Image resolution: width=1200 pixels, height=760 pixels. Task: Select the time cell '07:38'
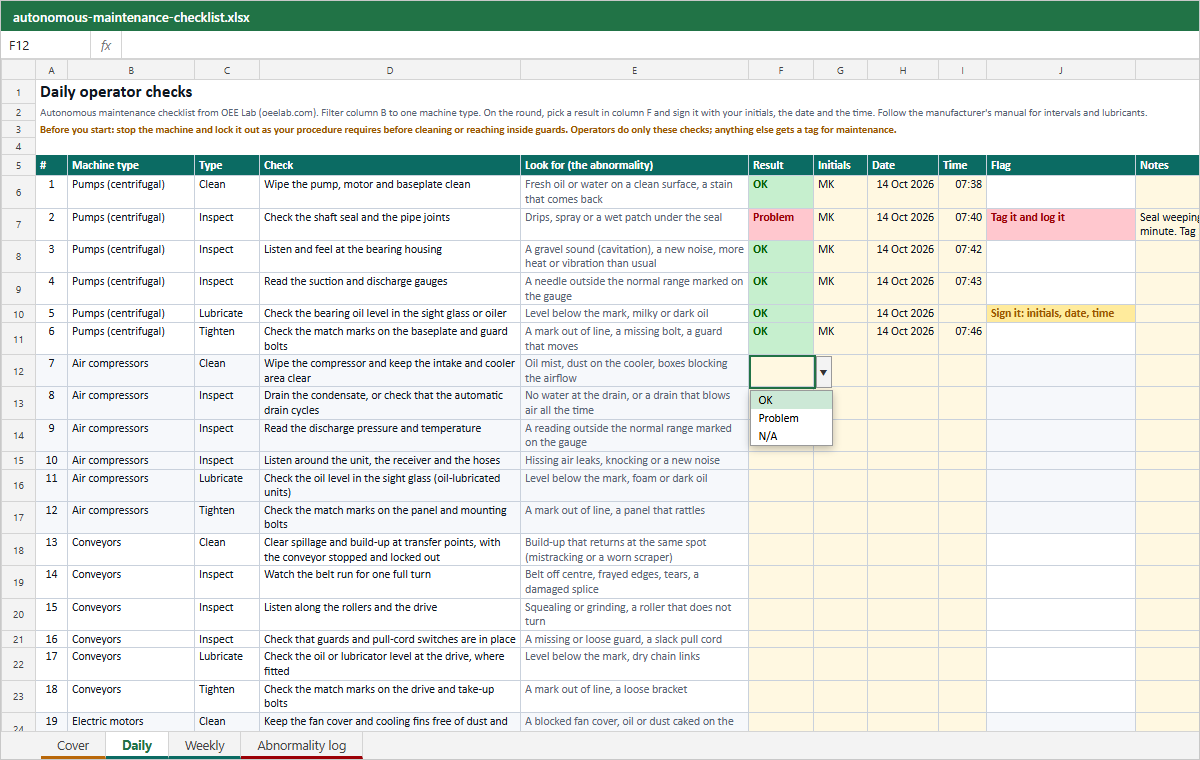coord(962,192)
